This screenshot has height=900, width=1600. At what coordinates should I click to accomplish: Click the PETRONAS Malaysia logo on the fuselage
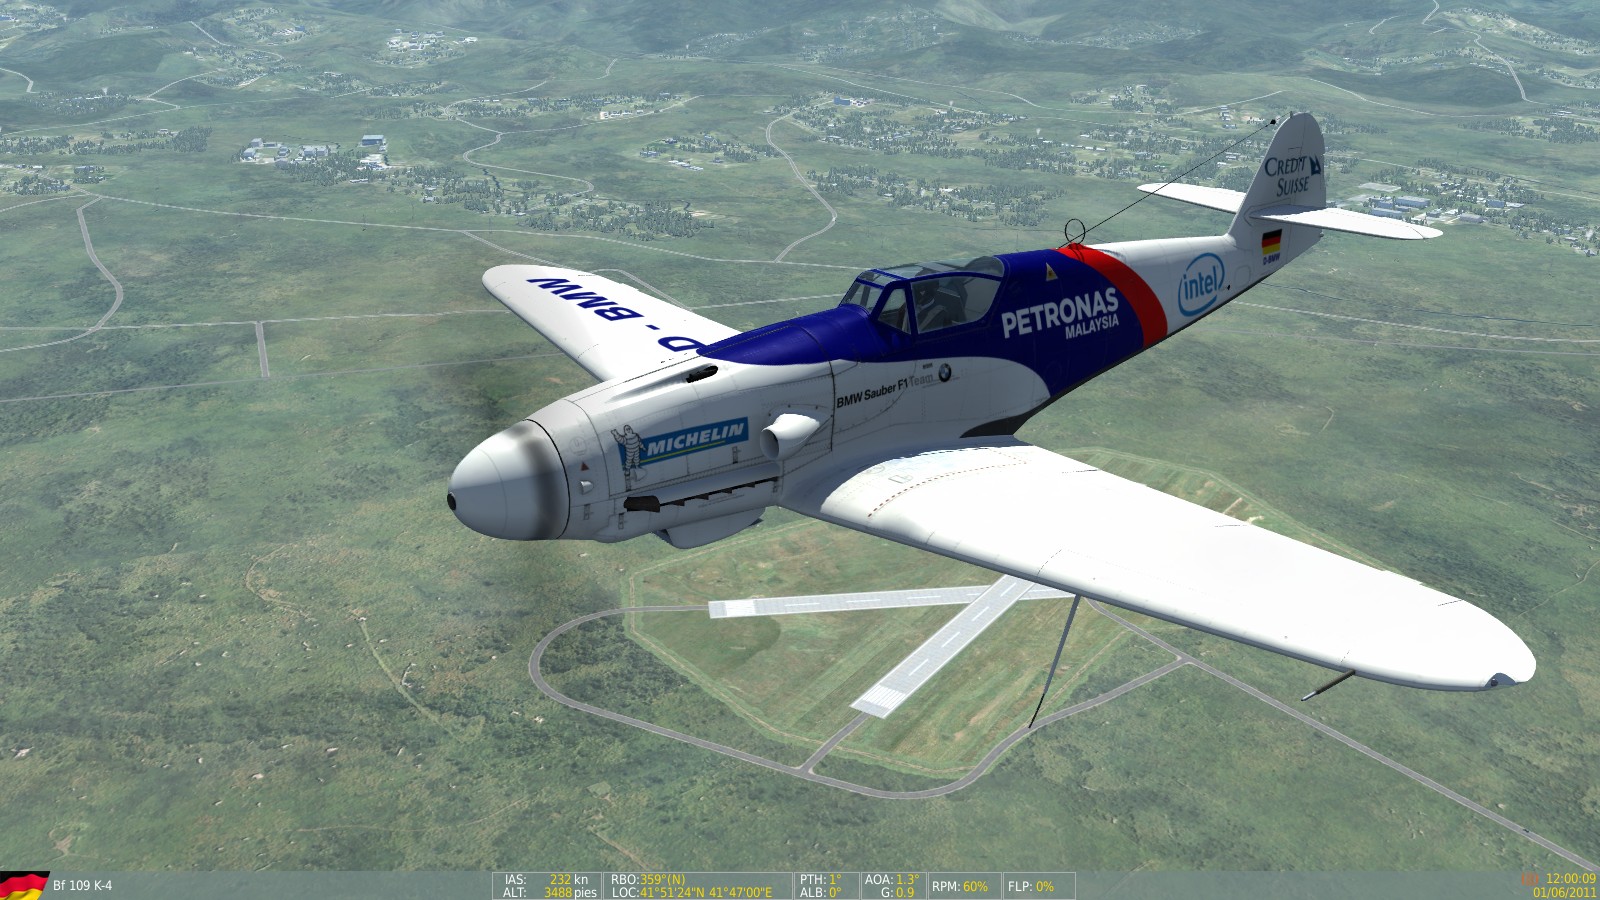[1060, 315]
